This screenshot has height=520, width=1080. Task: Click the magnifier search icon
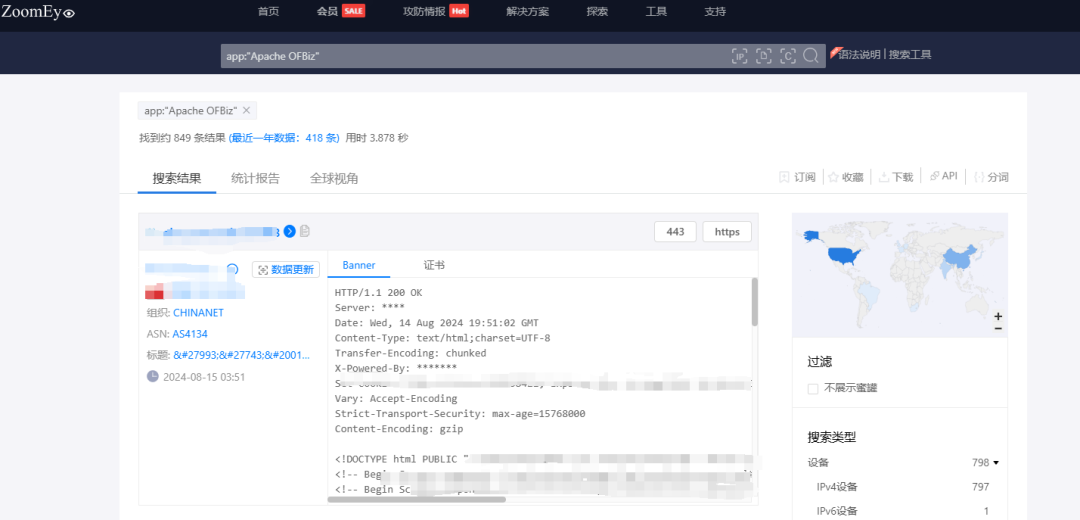(811, 56)
